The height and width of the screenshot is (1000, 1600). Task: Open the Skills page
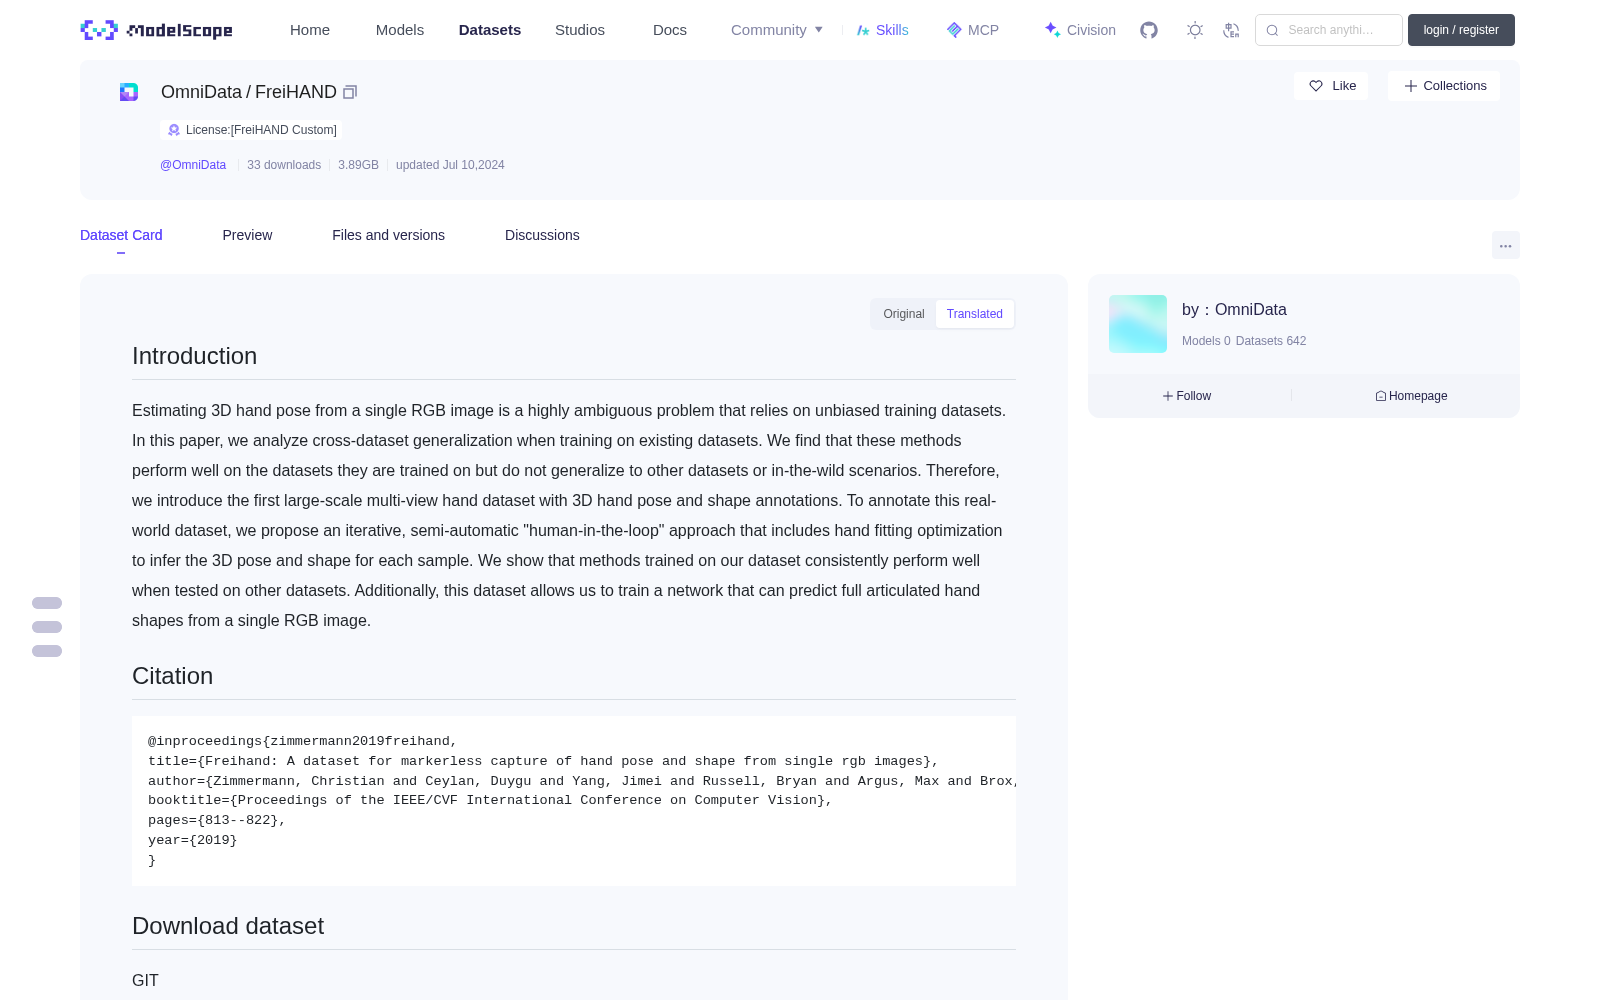[883, 30]
